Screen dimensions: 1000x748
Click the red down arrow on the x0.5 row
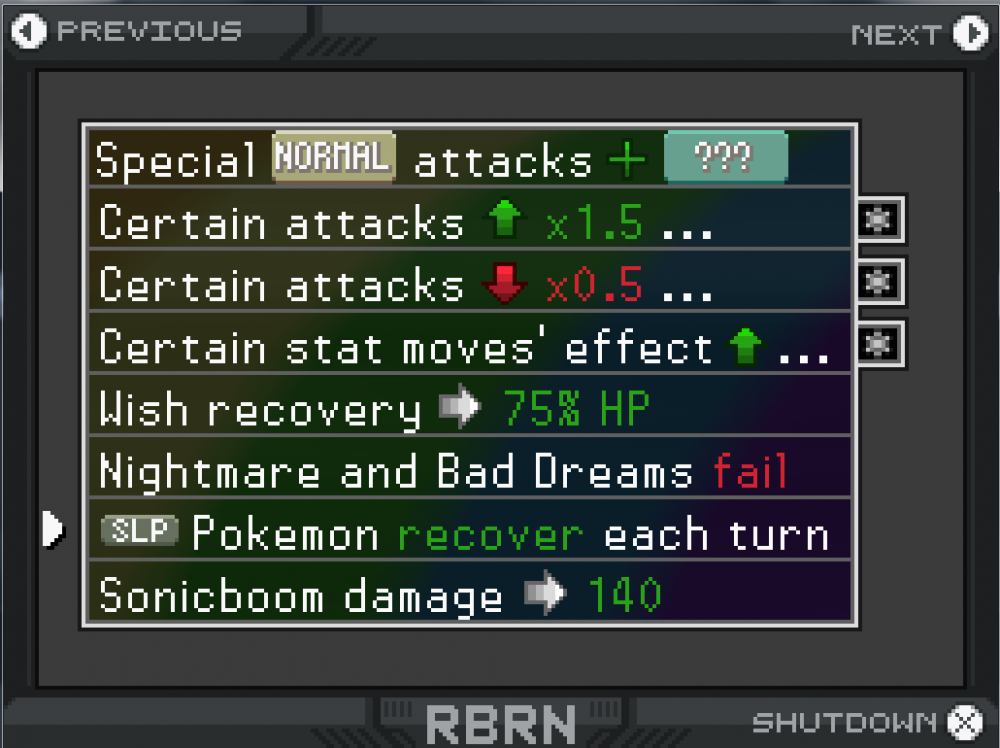tap(504, 283)
